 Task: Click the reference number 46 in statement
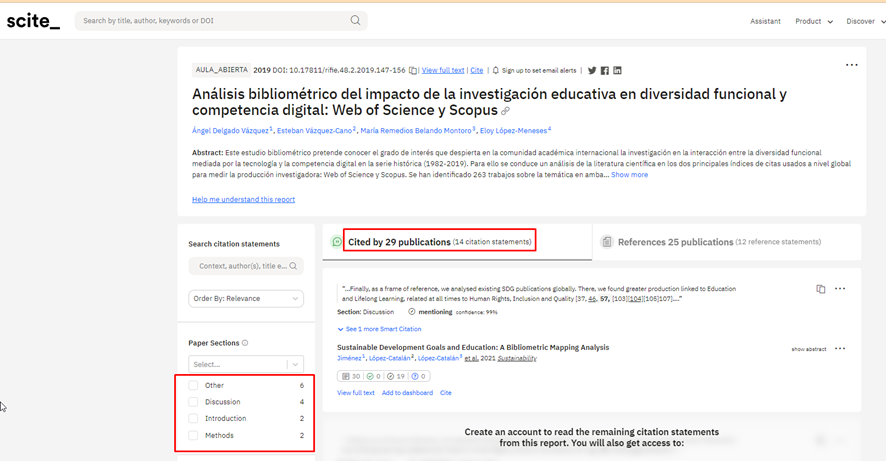pos(592,299)
